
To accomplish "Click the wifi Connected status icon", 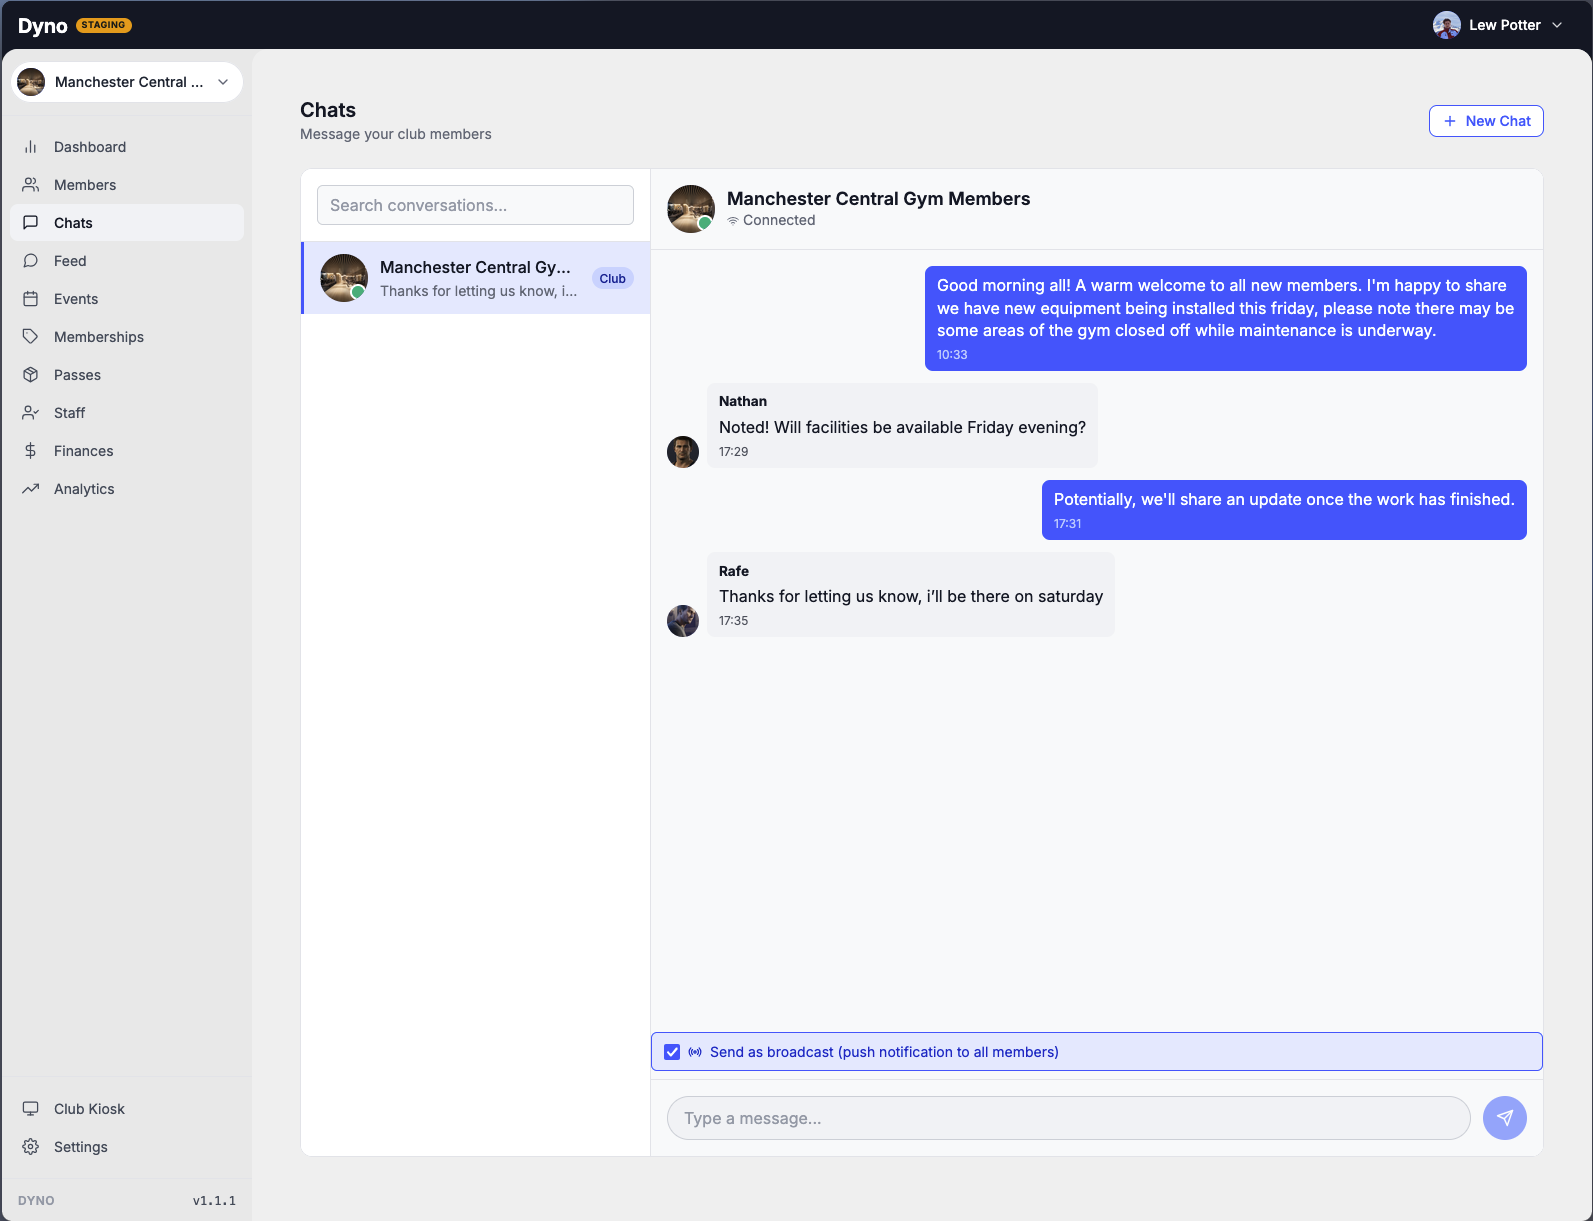I will 733,221.
